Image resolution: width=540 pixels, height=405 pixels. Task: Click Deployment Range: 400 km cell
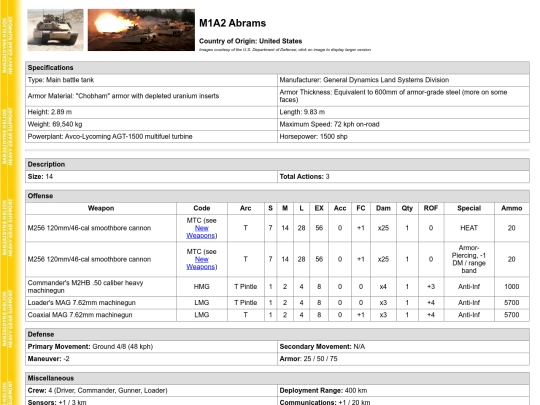[x=403, y=391]
